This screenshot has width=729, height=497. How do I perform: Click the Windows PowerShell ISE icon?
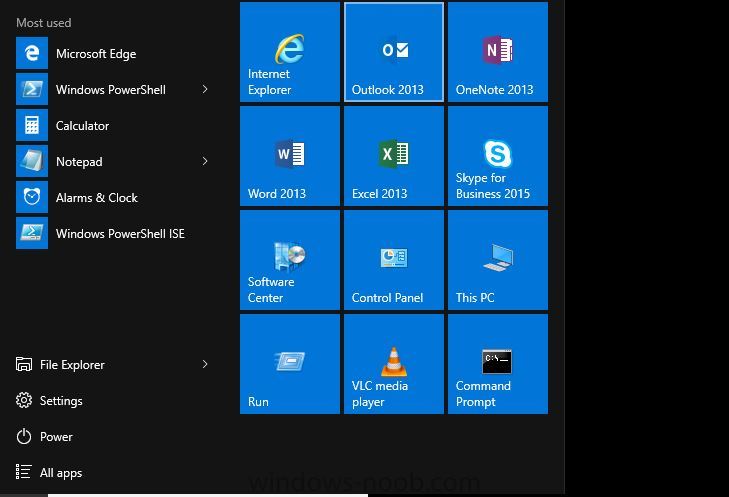point(32,233)
